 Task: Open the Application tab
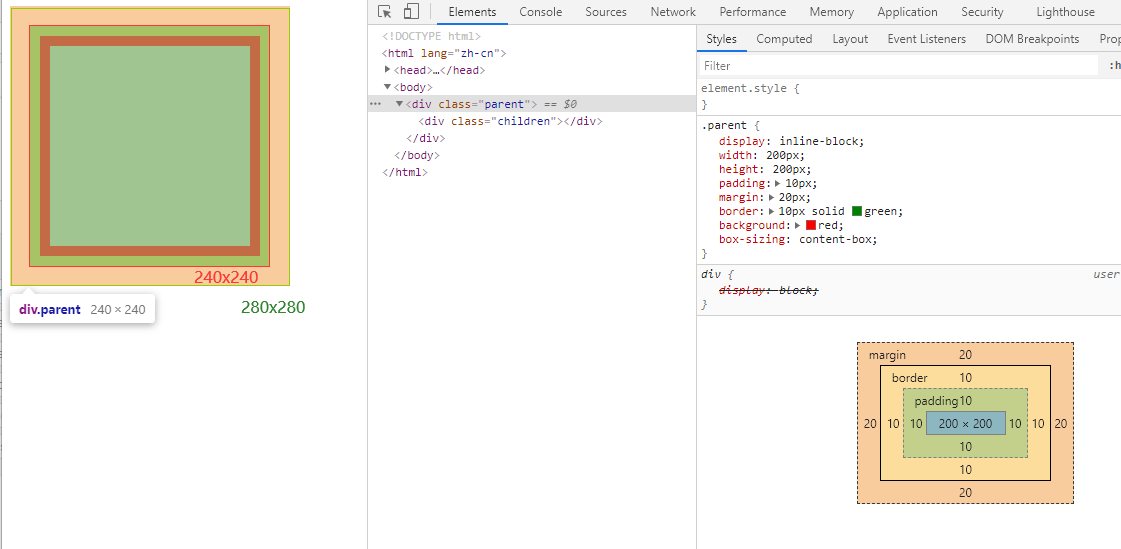click(907, 12)
